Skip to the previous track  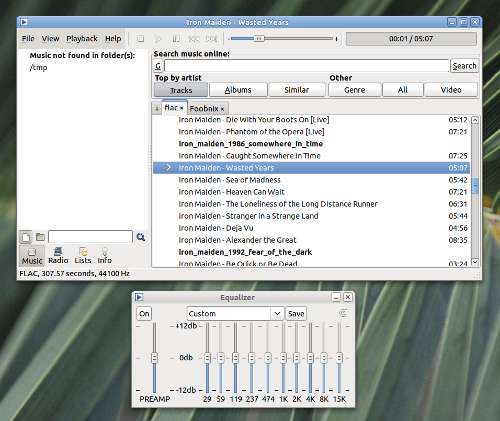point(194,39)
